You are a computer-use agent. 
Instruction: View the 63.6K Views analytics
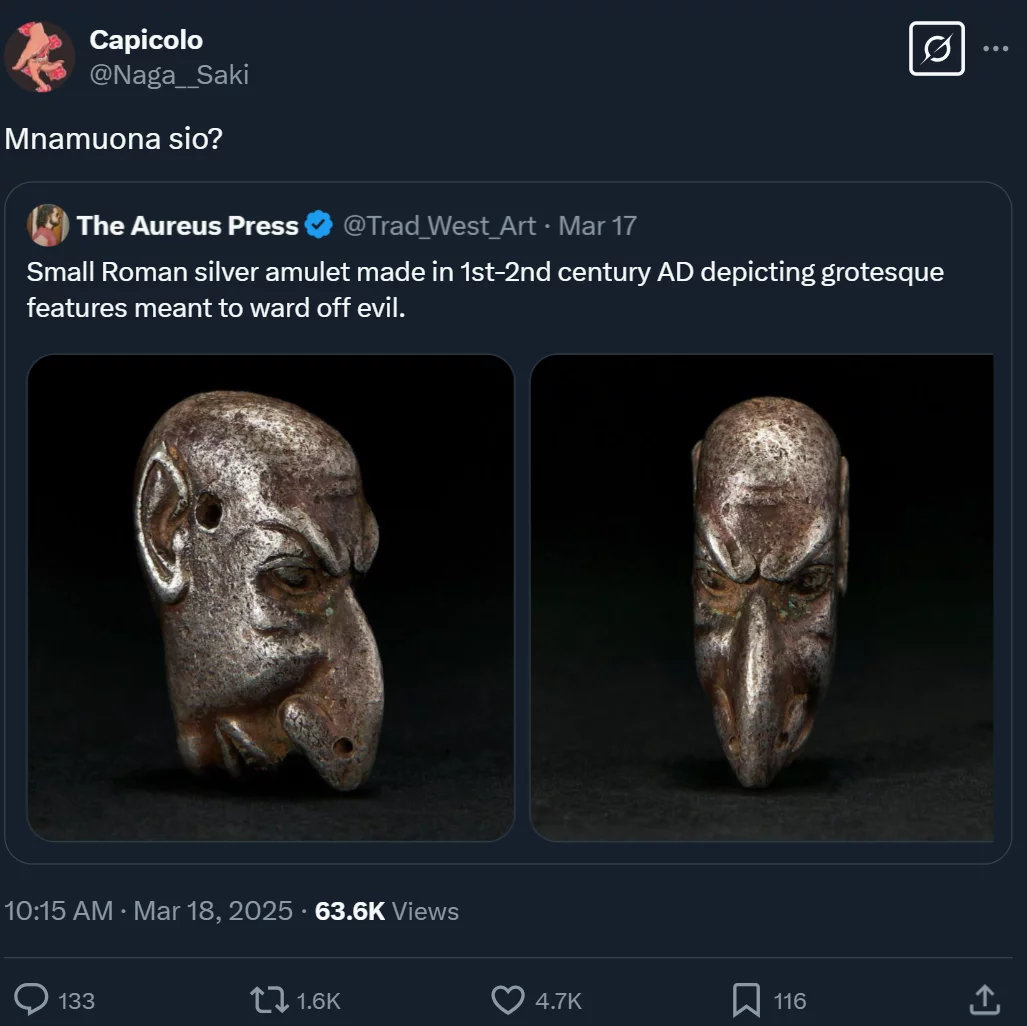[x=387, y=911]
